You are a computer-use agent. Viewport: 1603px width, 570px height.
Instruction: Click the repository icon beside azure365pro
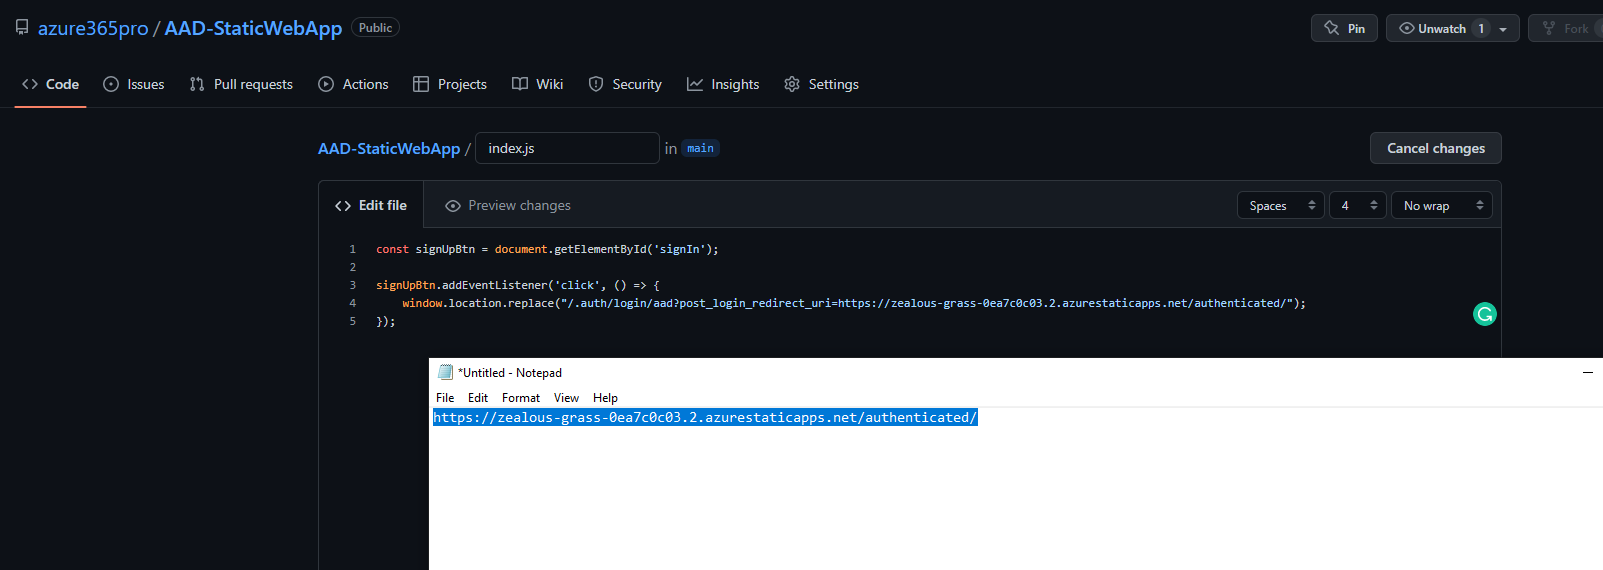[22, 27]
